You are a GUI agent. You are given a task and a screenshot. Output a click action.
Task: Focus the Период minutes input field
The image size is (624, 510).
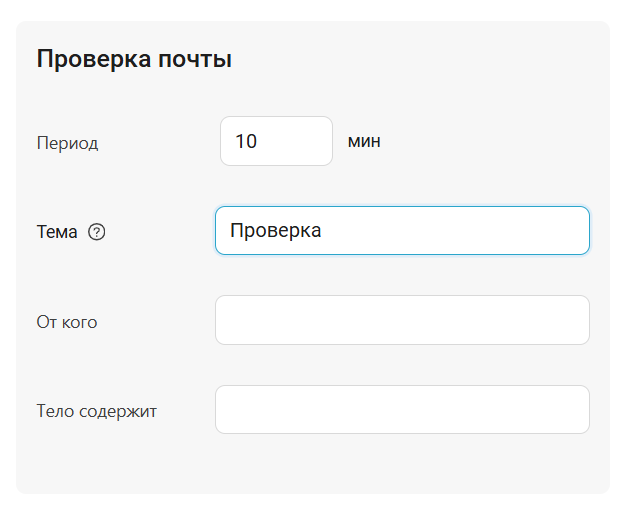[x=276, y=141]
